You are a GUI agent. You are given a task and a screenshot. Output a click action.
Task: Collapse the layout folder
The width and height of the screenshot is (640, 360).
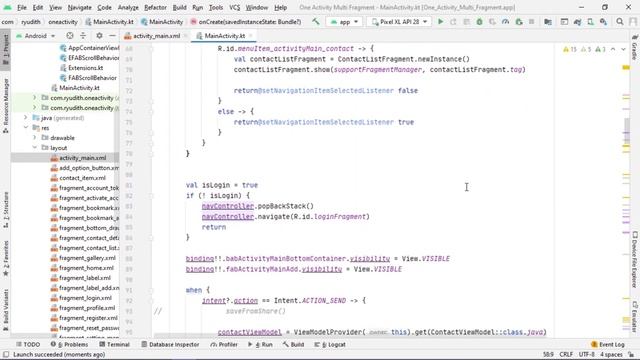[35, 148]
